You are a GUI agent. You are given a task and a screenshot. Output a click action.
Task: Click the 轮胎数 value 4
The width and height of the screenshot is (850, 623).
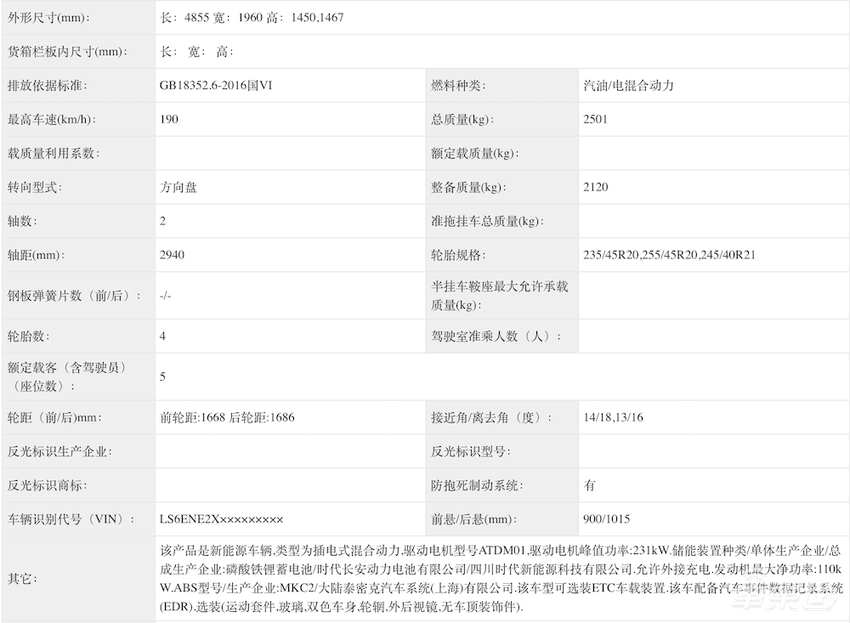(162, 336)
